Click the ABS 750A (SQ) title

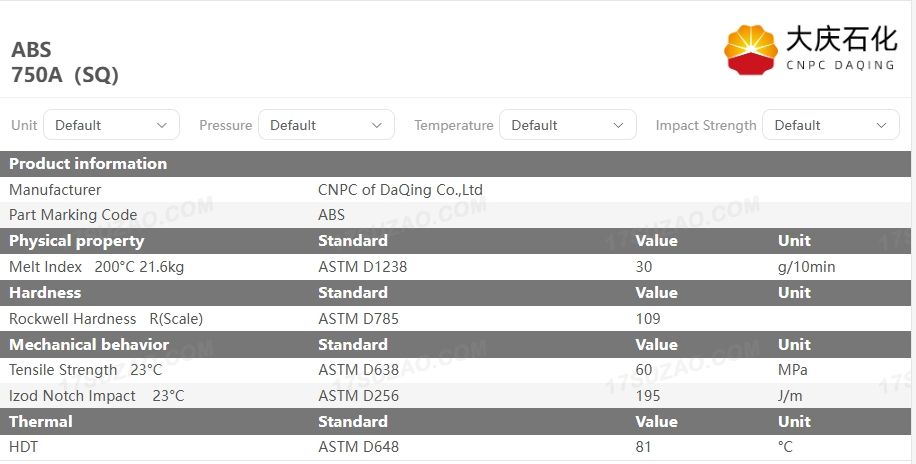coord(65,62)
